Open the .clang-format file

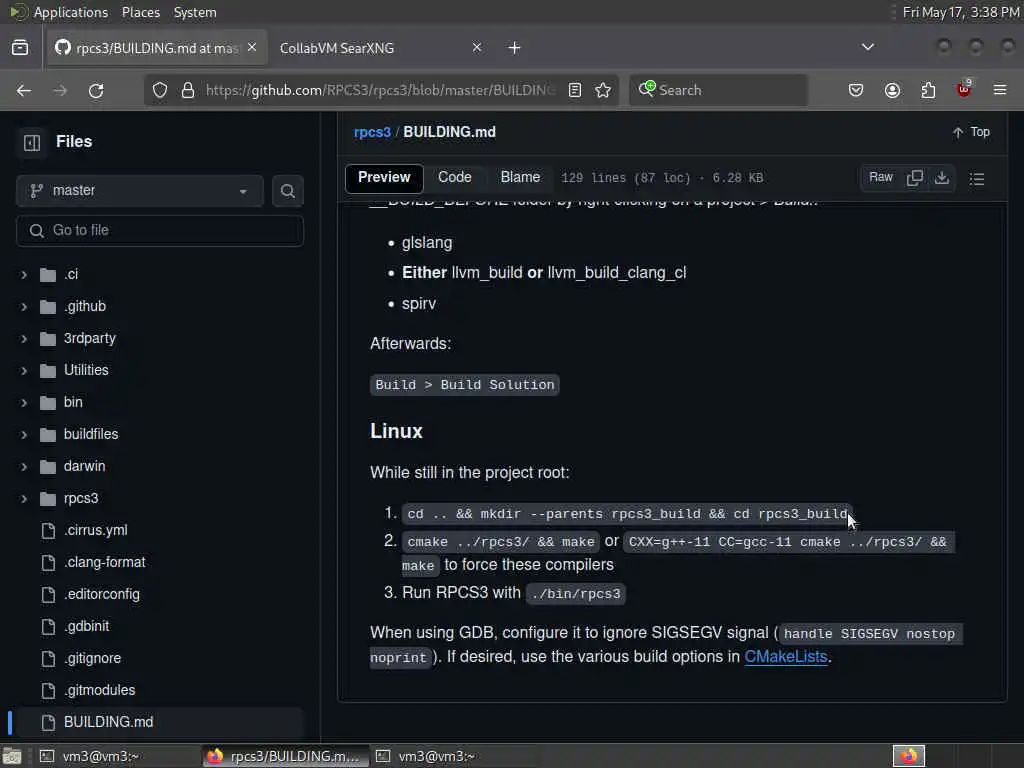[x=104, y=562]
